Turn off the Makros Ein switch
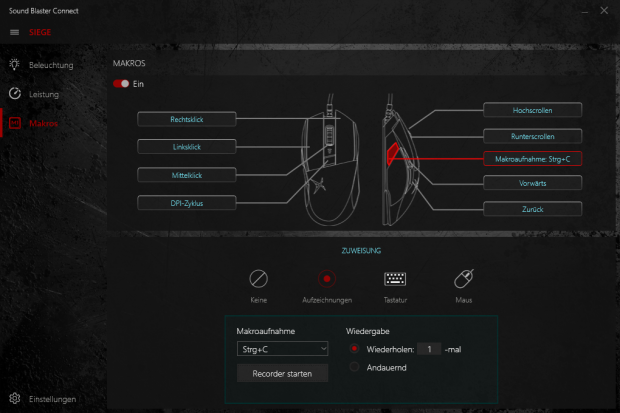Viewport: 620px width, 413px height. click(x=121, y=83)
